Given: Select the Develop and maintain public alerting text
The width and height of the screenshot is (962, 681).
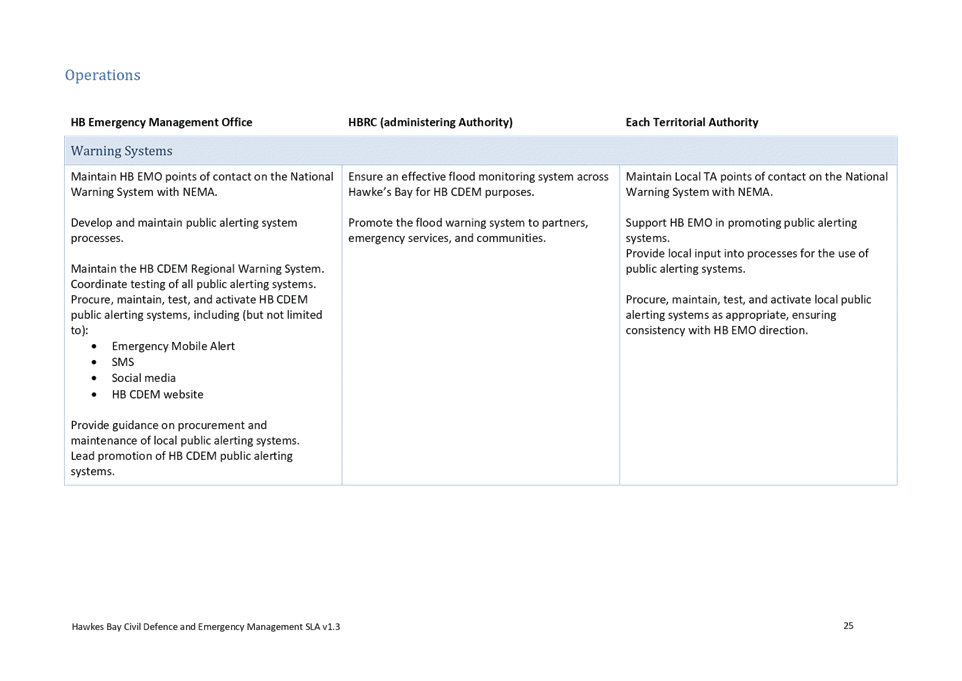Looking at the screenshot, I should tap(183, 230).
